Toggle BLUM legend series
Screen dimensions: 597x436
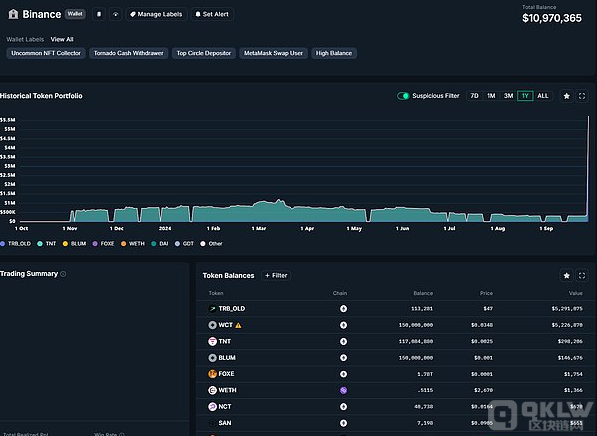pos(74,244)
